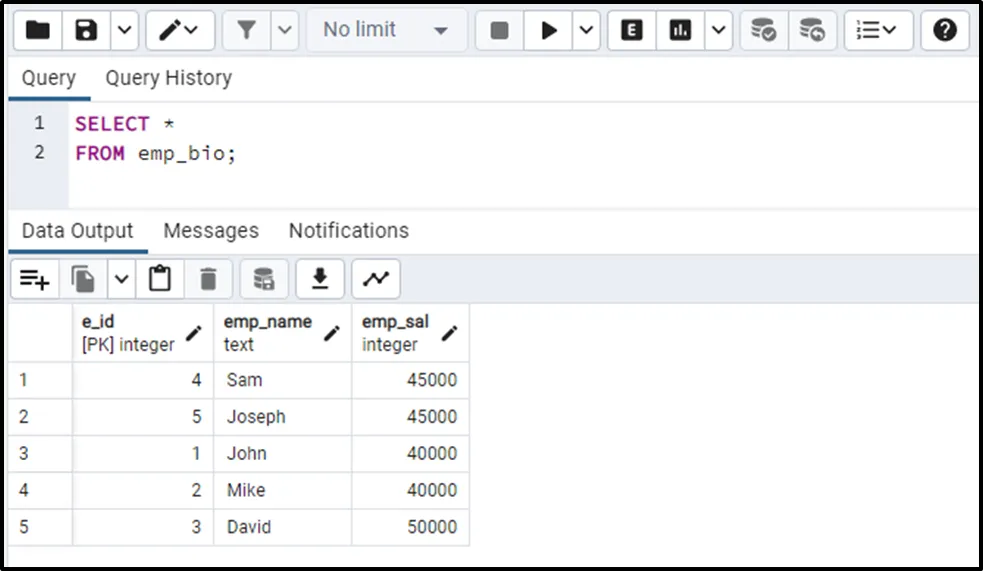
Task: Switch to the Messages tab
Action: pyautogui.click(x=210, y=231)
